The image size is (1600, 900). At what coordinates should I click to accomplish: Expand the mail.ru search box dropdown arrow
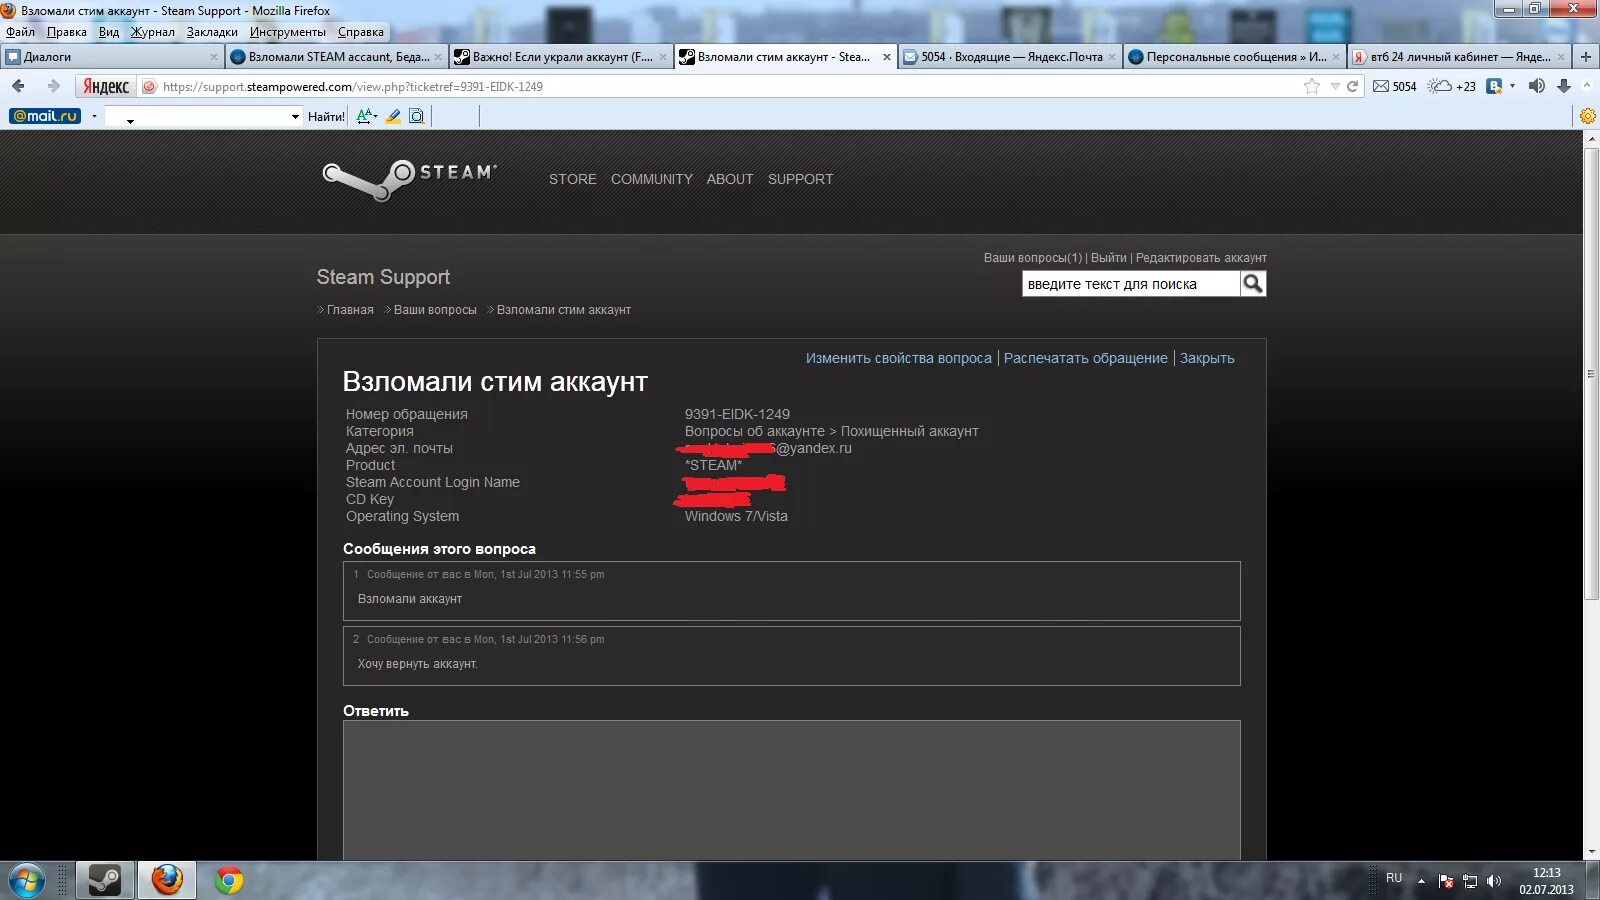click(295, 117)
